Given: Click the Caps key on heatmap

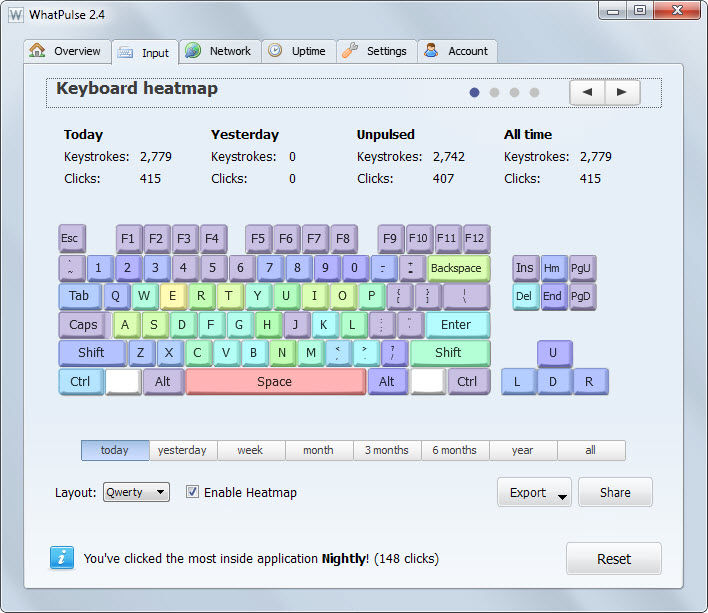Looking at the screenshot, I should 84,325.
